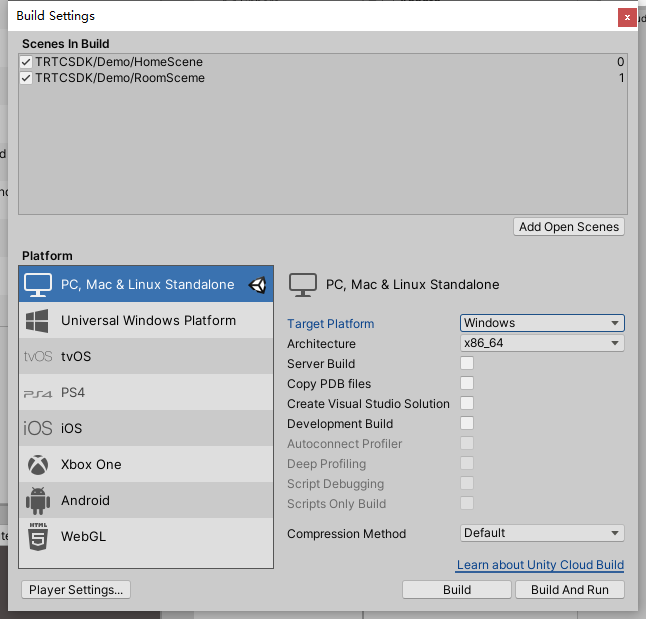Enable the Copy PDB files checkbox

point(467,383)
